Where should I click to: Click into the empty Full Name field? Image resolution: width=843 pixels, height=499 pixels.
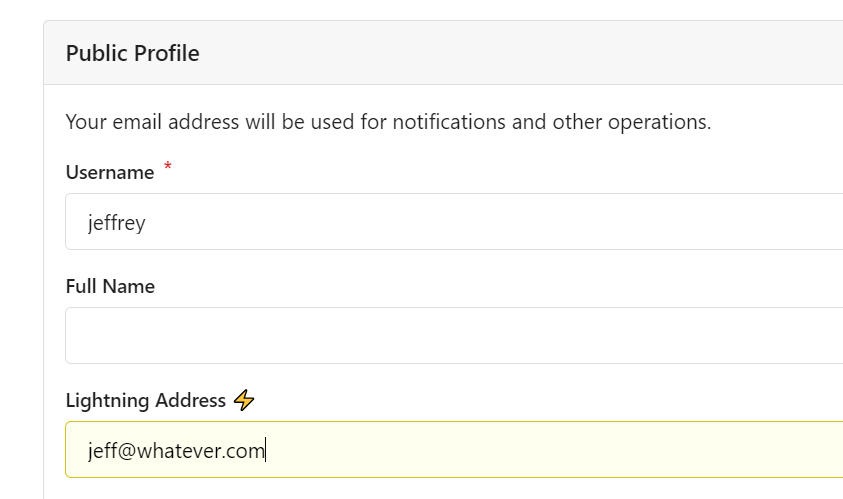tap(450, 336)
